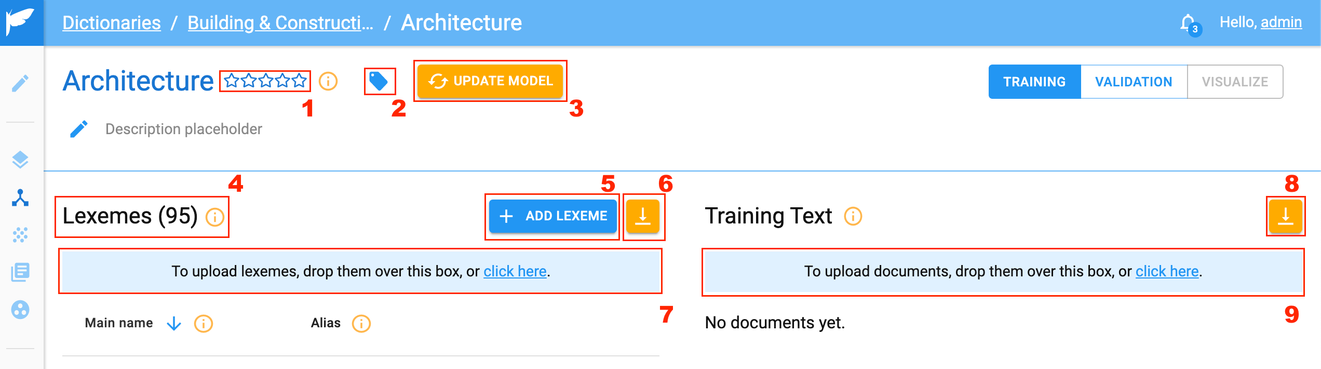Switch to the VALIDATION tab
Image resolution: width=1321 pixels, height=369 pixels.
(1133, 82)
